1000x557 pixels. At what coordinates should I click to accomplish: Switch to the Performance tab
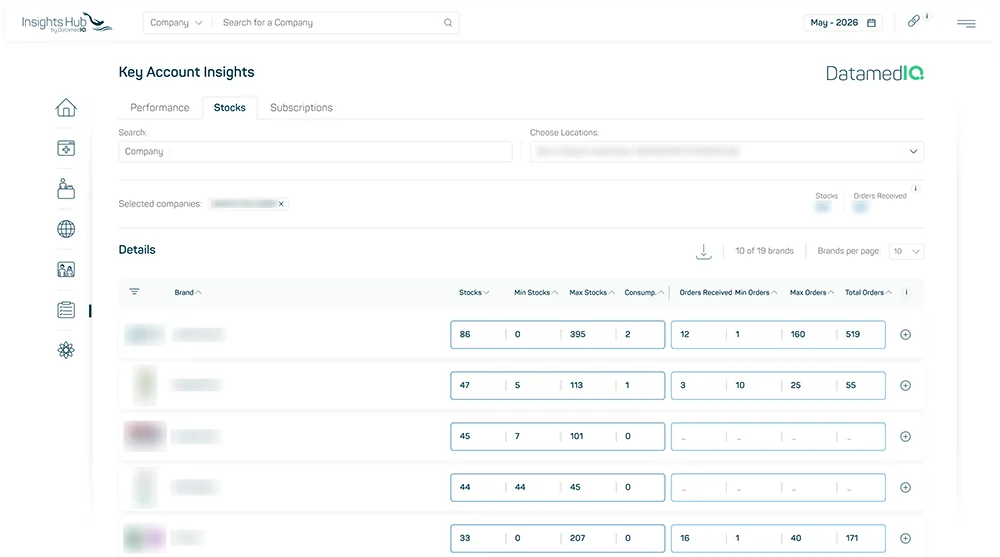click(159, 108)
